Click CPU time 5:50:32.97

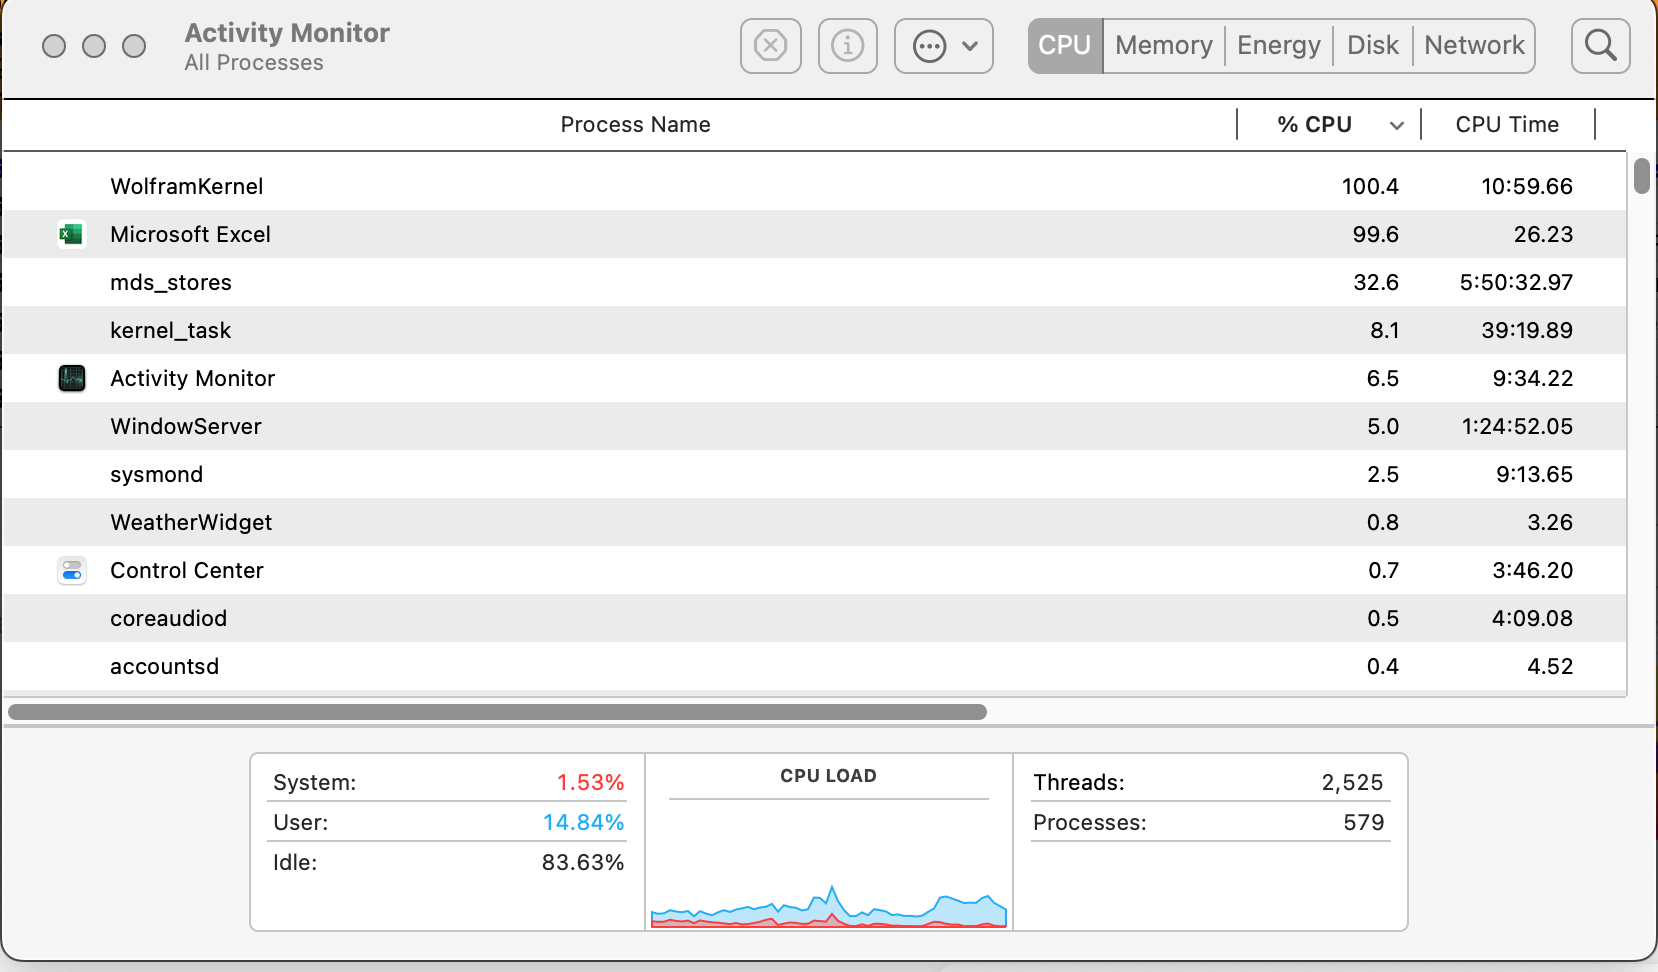(x=1516, y=282)
